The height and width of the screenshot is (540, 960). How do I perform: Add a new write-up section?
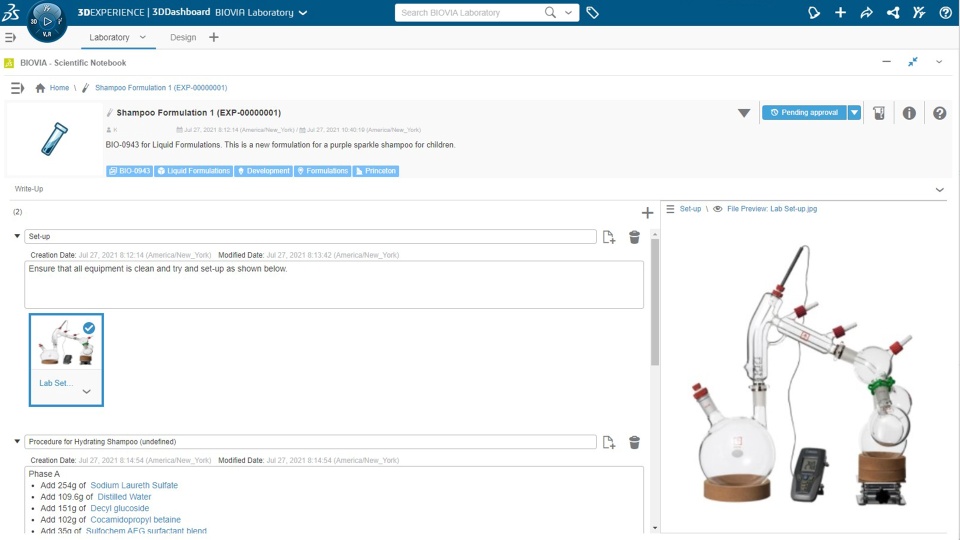click(647, 213)
